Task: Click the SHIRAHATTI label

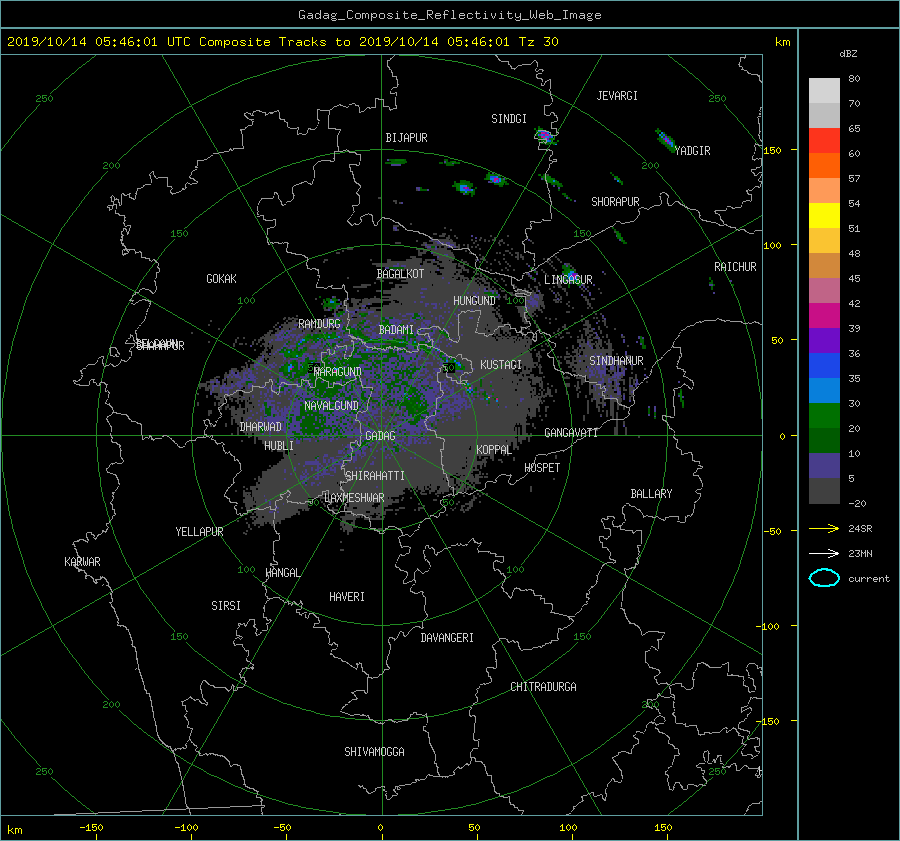Action: pos(375,476)
